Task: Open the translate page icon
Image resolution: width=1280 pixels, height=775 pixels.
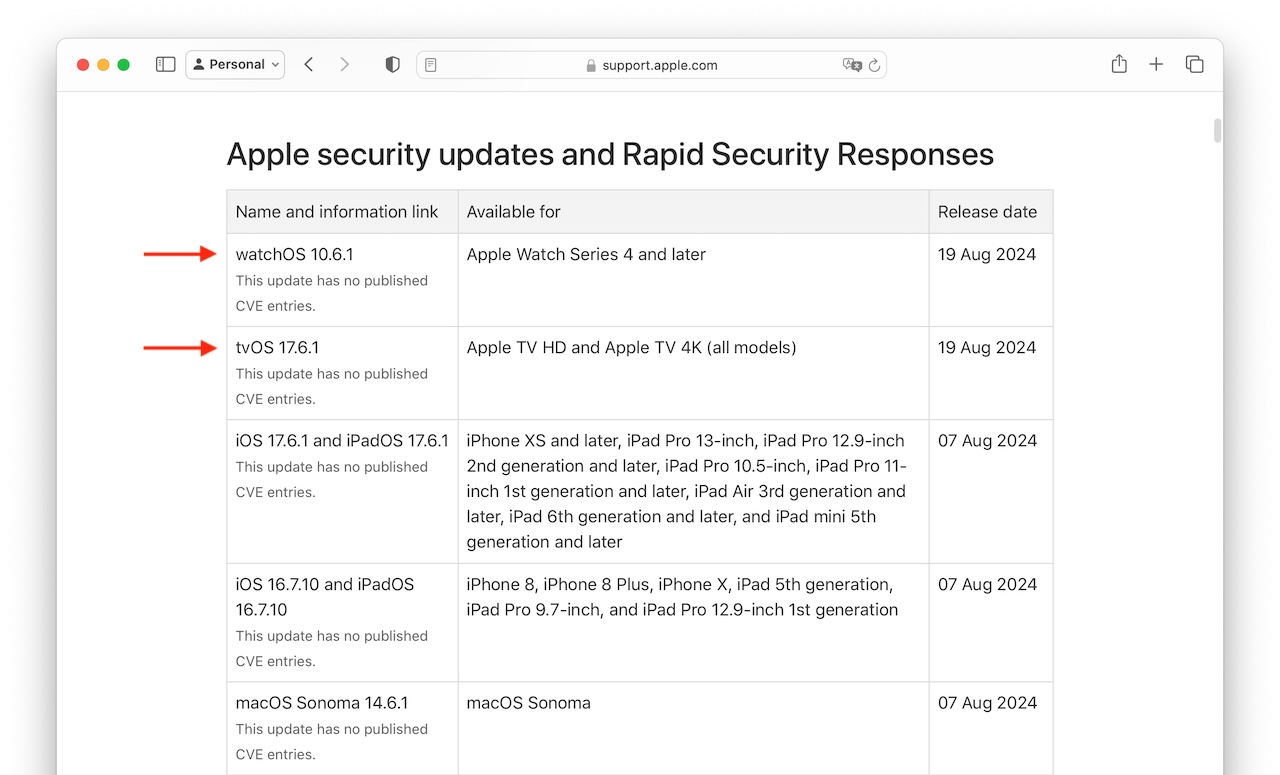Action: (851, 65)
